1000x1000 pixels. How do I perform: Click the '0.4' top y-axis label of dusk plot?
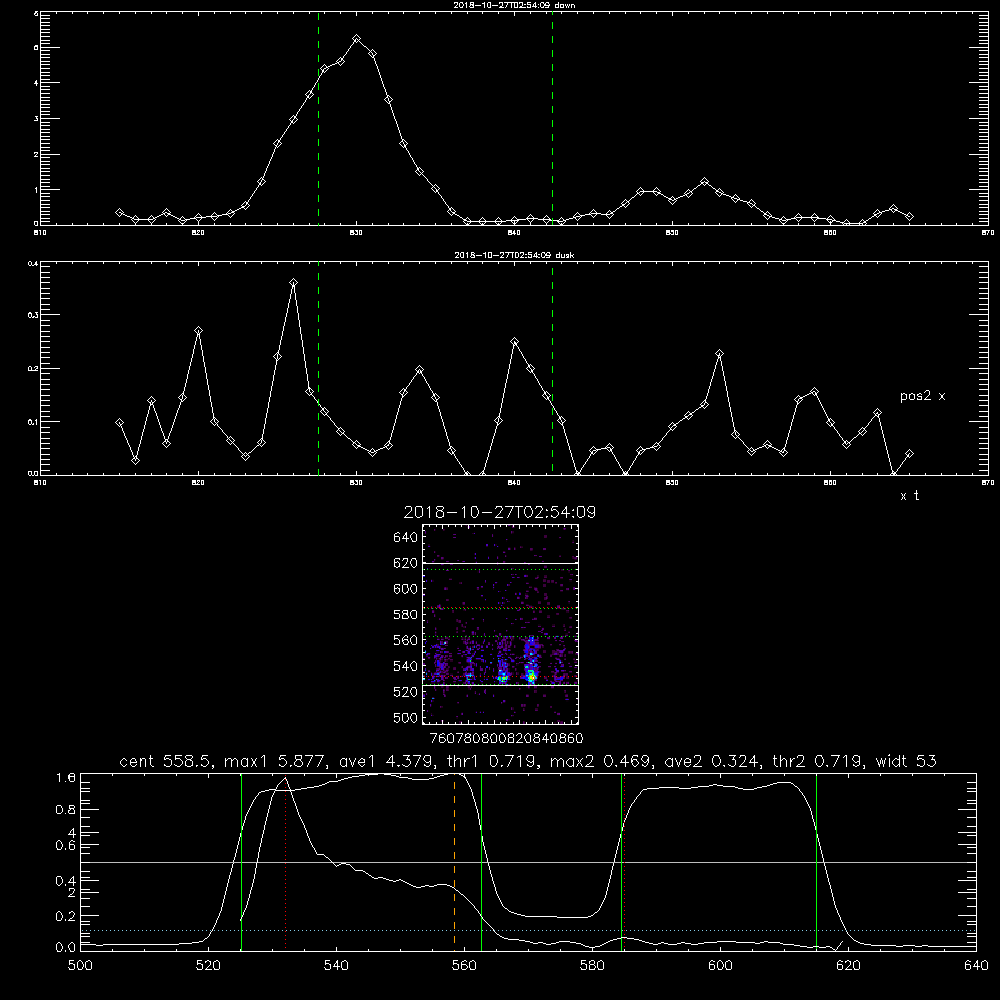tap(33, 263)
